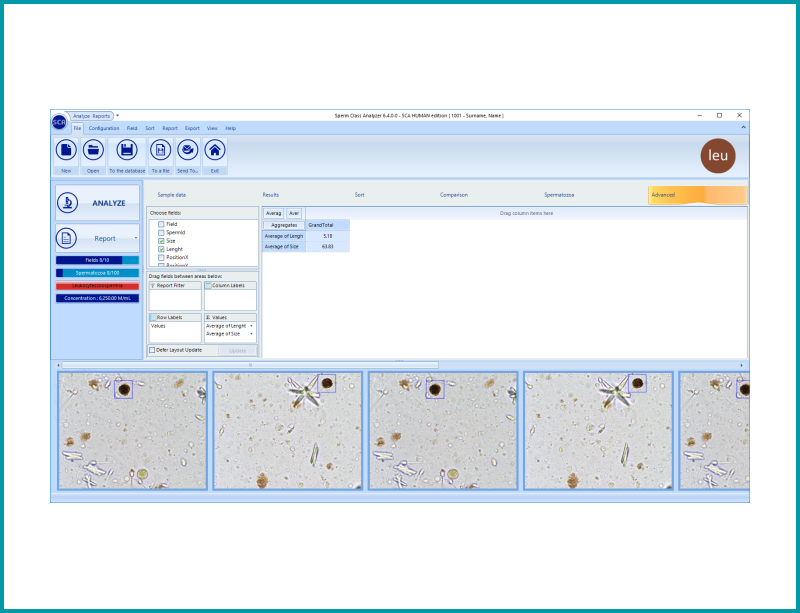The height and width of the screenshot is (613, 800).
Task: Open Average of Size value dropdown
Action: (x=252, y=334)
